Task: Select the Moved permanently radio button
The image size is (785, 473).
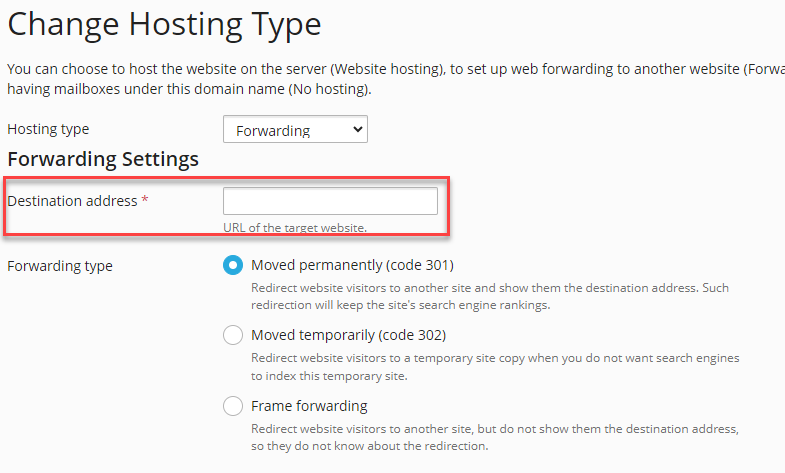Action: click(233, 265)
